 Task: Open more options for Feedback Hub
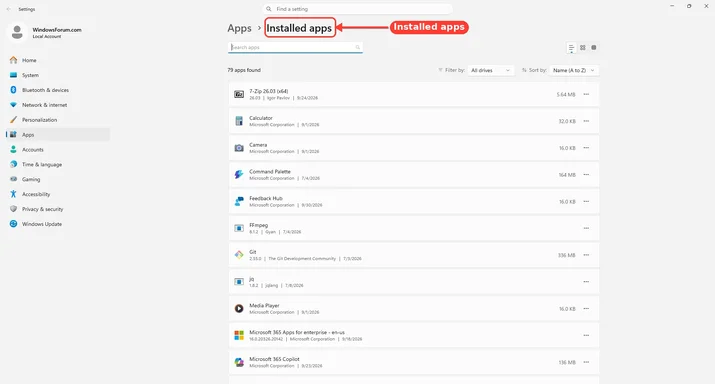coord(586,202)
